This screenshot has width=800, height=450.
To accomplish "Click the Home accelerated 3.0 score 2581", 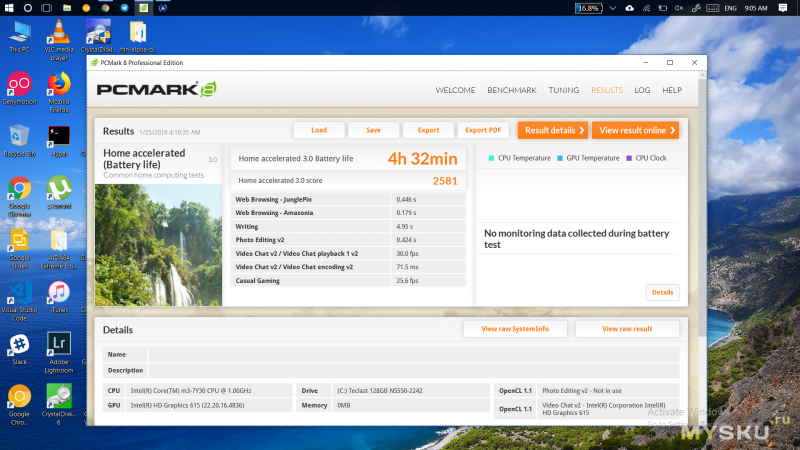I will point(445,181).
